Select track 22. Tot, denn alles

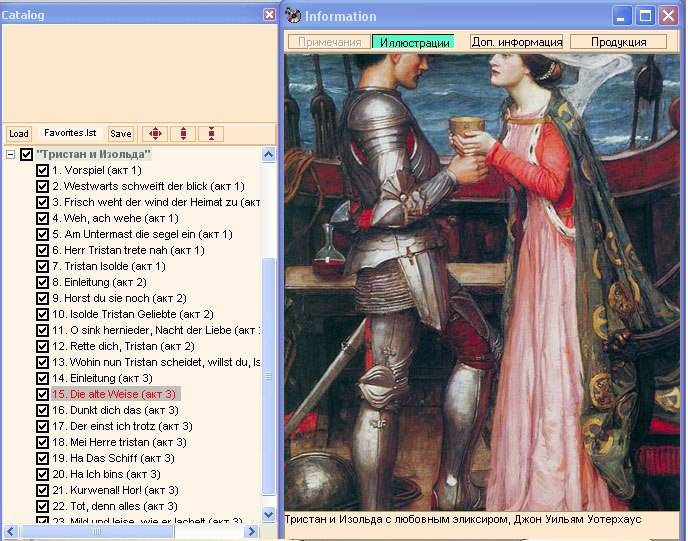pos(115,506)
